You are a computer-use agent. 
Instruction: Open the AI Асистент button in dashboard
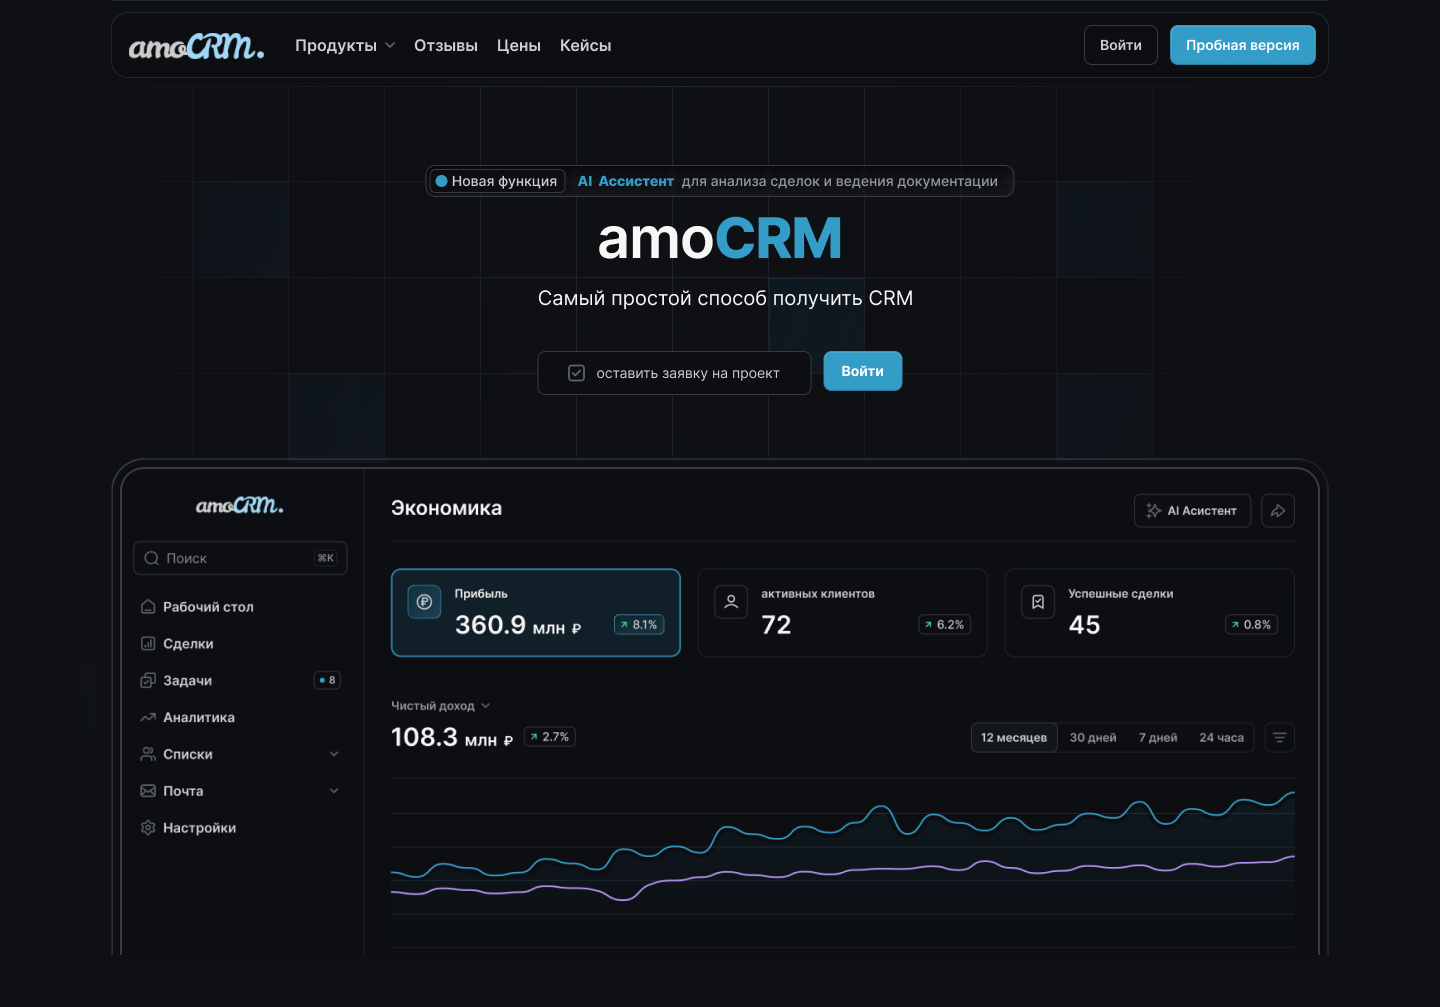pyautogui.click(x=1192, y=510)
